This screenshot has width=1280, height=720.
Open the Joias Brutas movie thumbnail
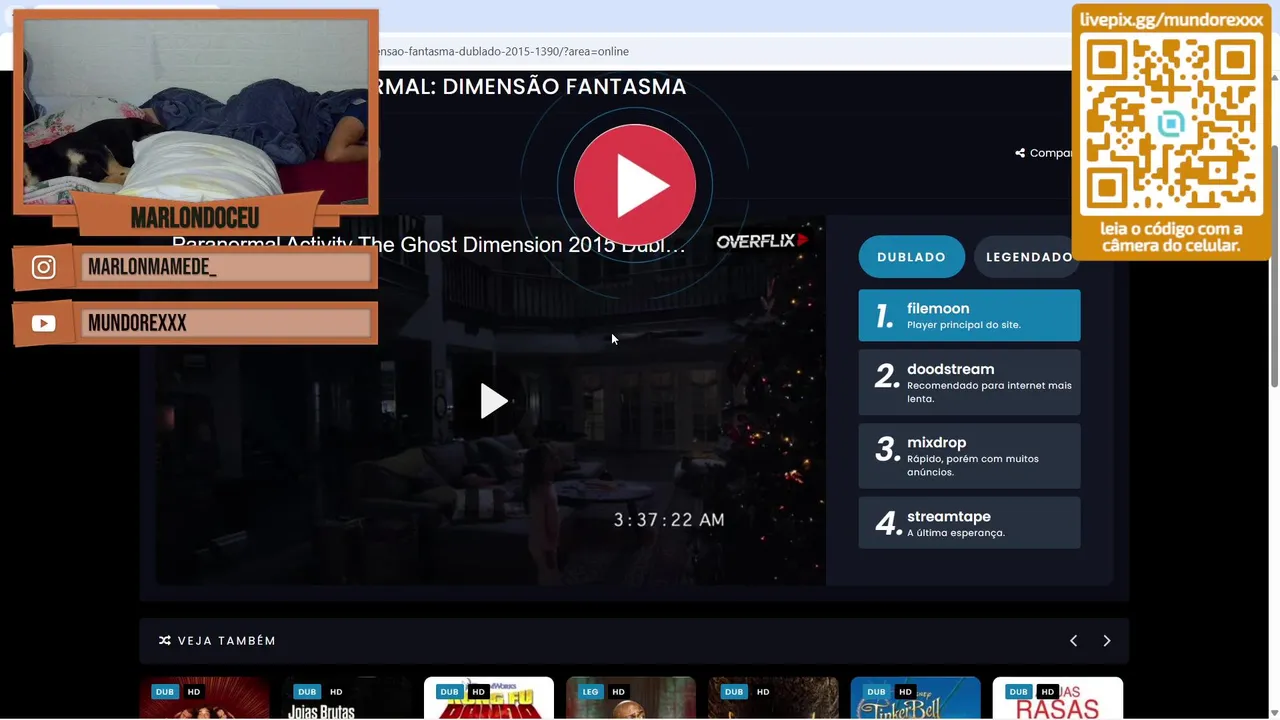347,698
